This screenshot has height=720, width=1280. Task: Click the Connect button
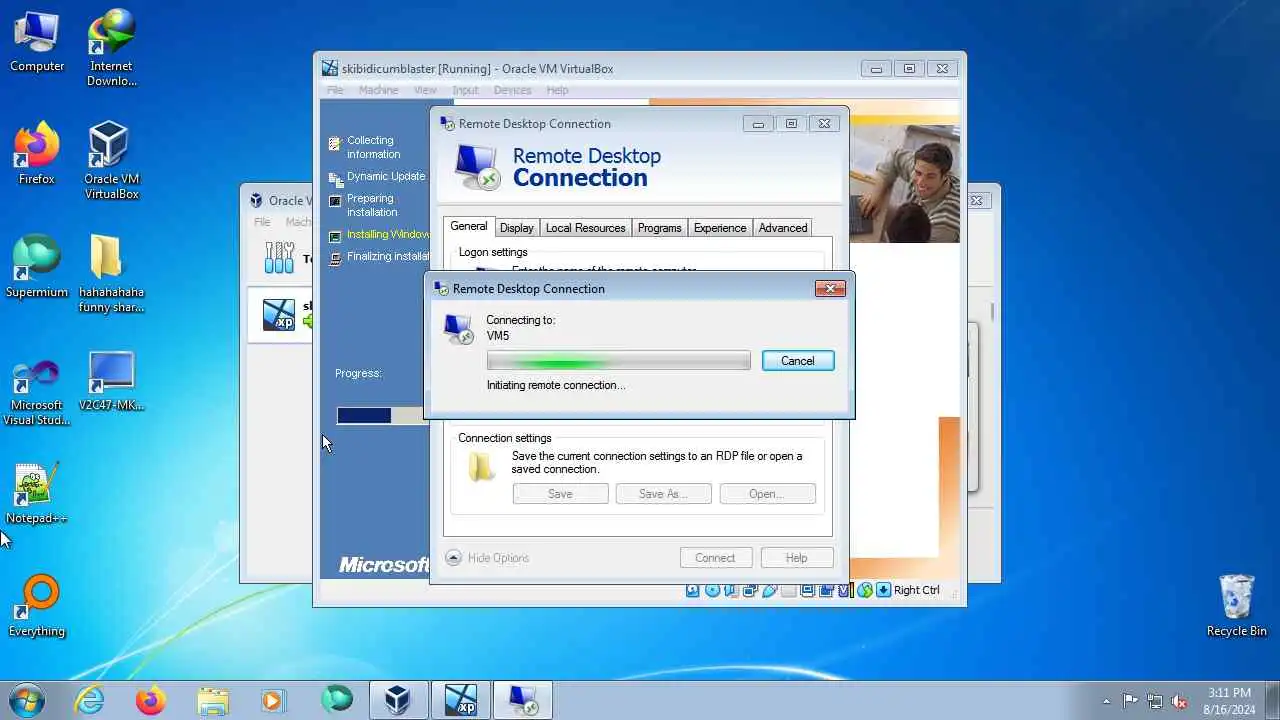[715, 558]
